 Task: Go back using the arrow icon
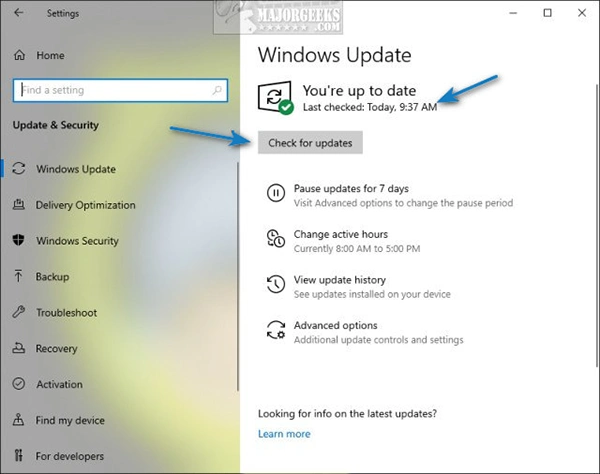(x=18, y=13)
